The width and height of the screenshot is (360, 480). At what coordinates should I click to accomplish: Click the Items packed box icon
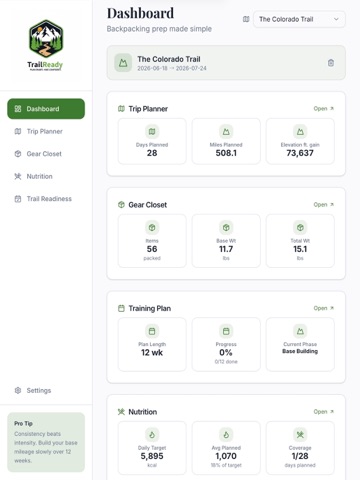pos(152,228)
